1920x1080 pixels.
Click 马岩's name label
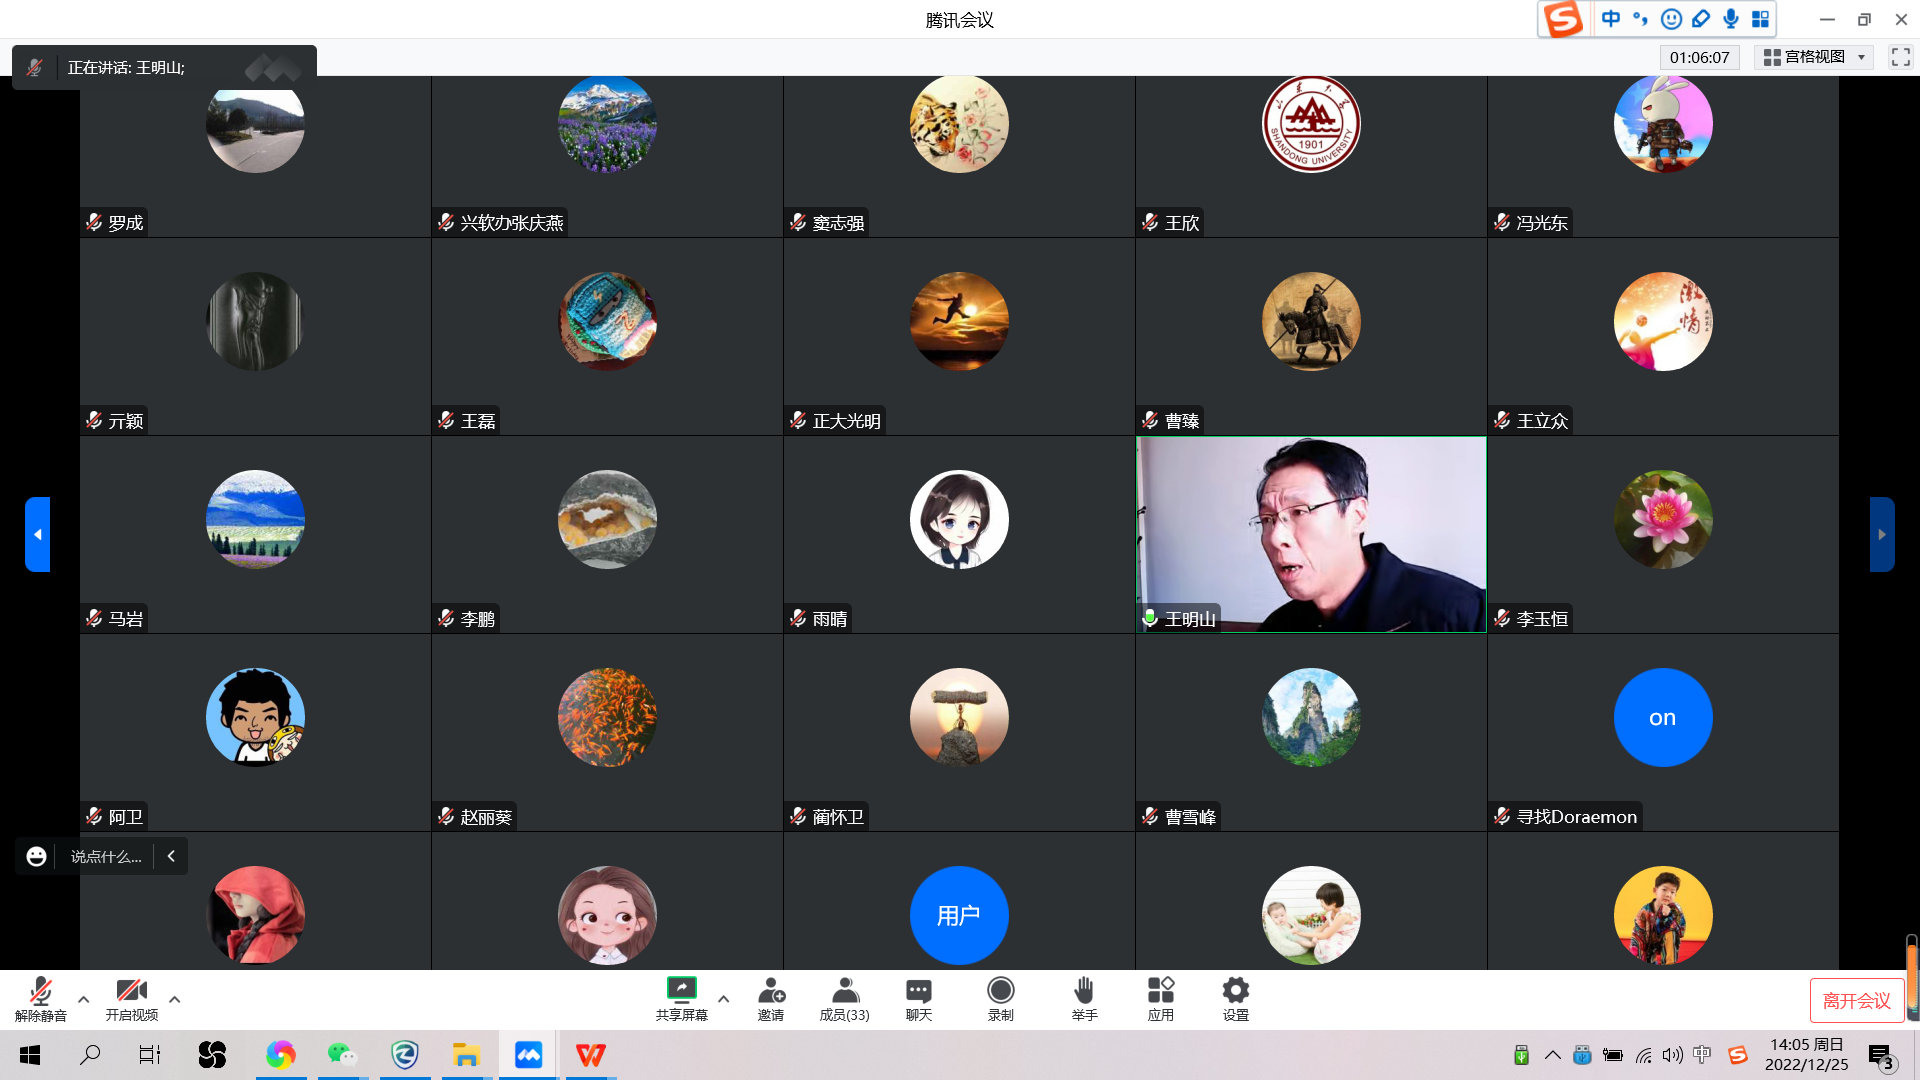(126, 619)
